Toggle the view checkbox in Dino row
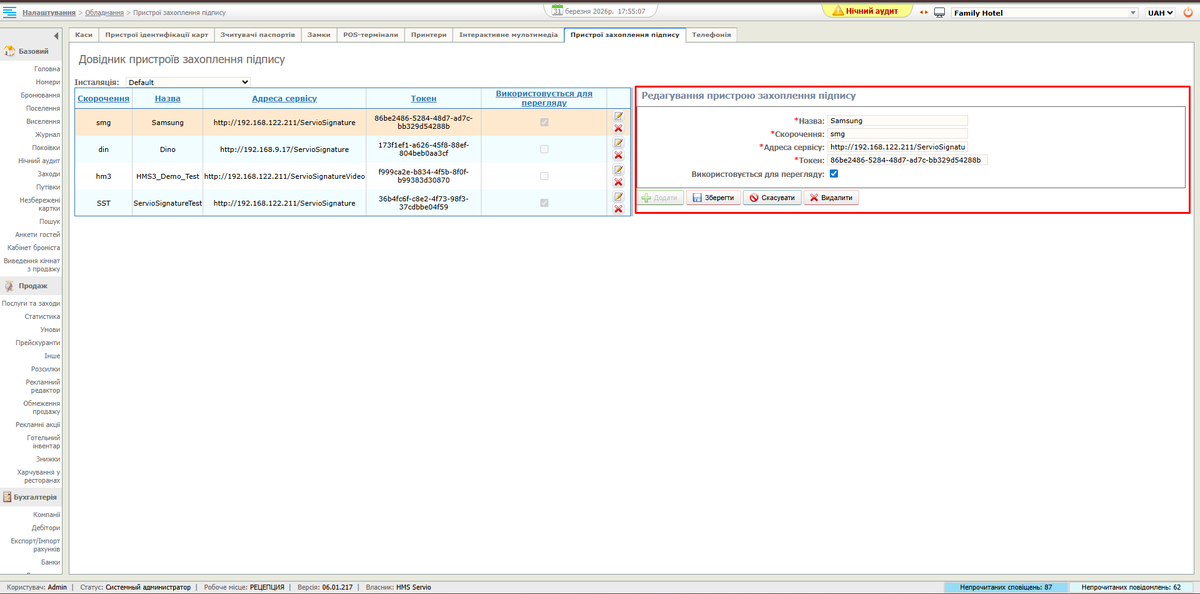 pyautogui.click(x=544, y=149)
